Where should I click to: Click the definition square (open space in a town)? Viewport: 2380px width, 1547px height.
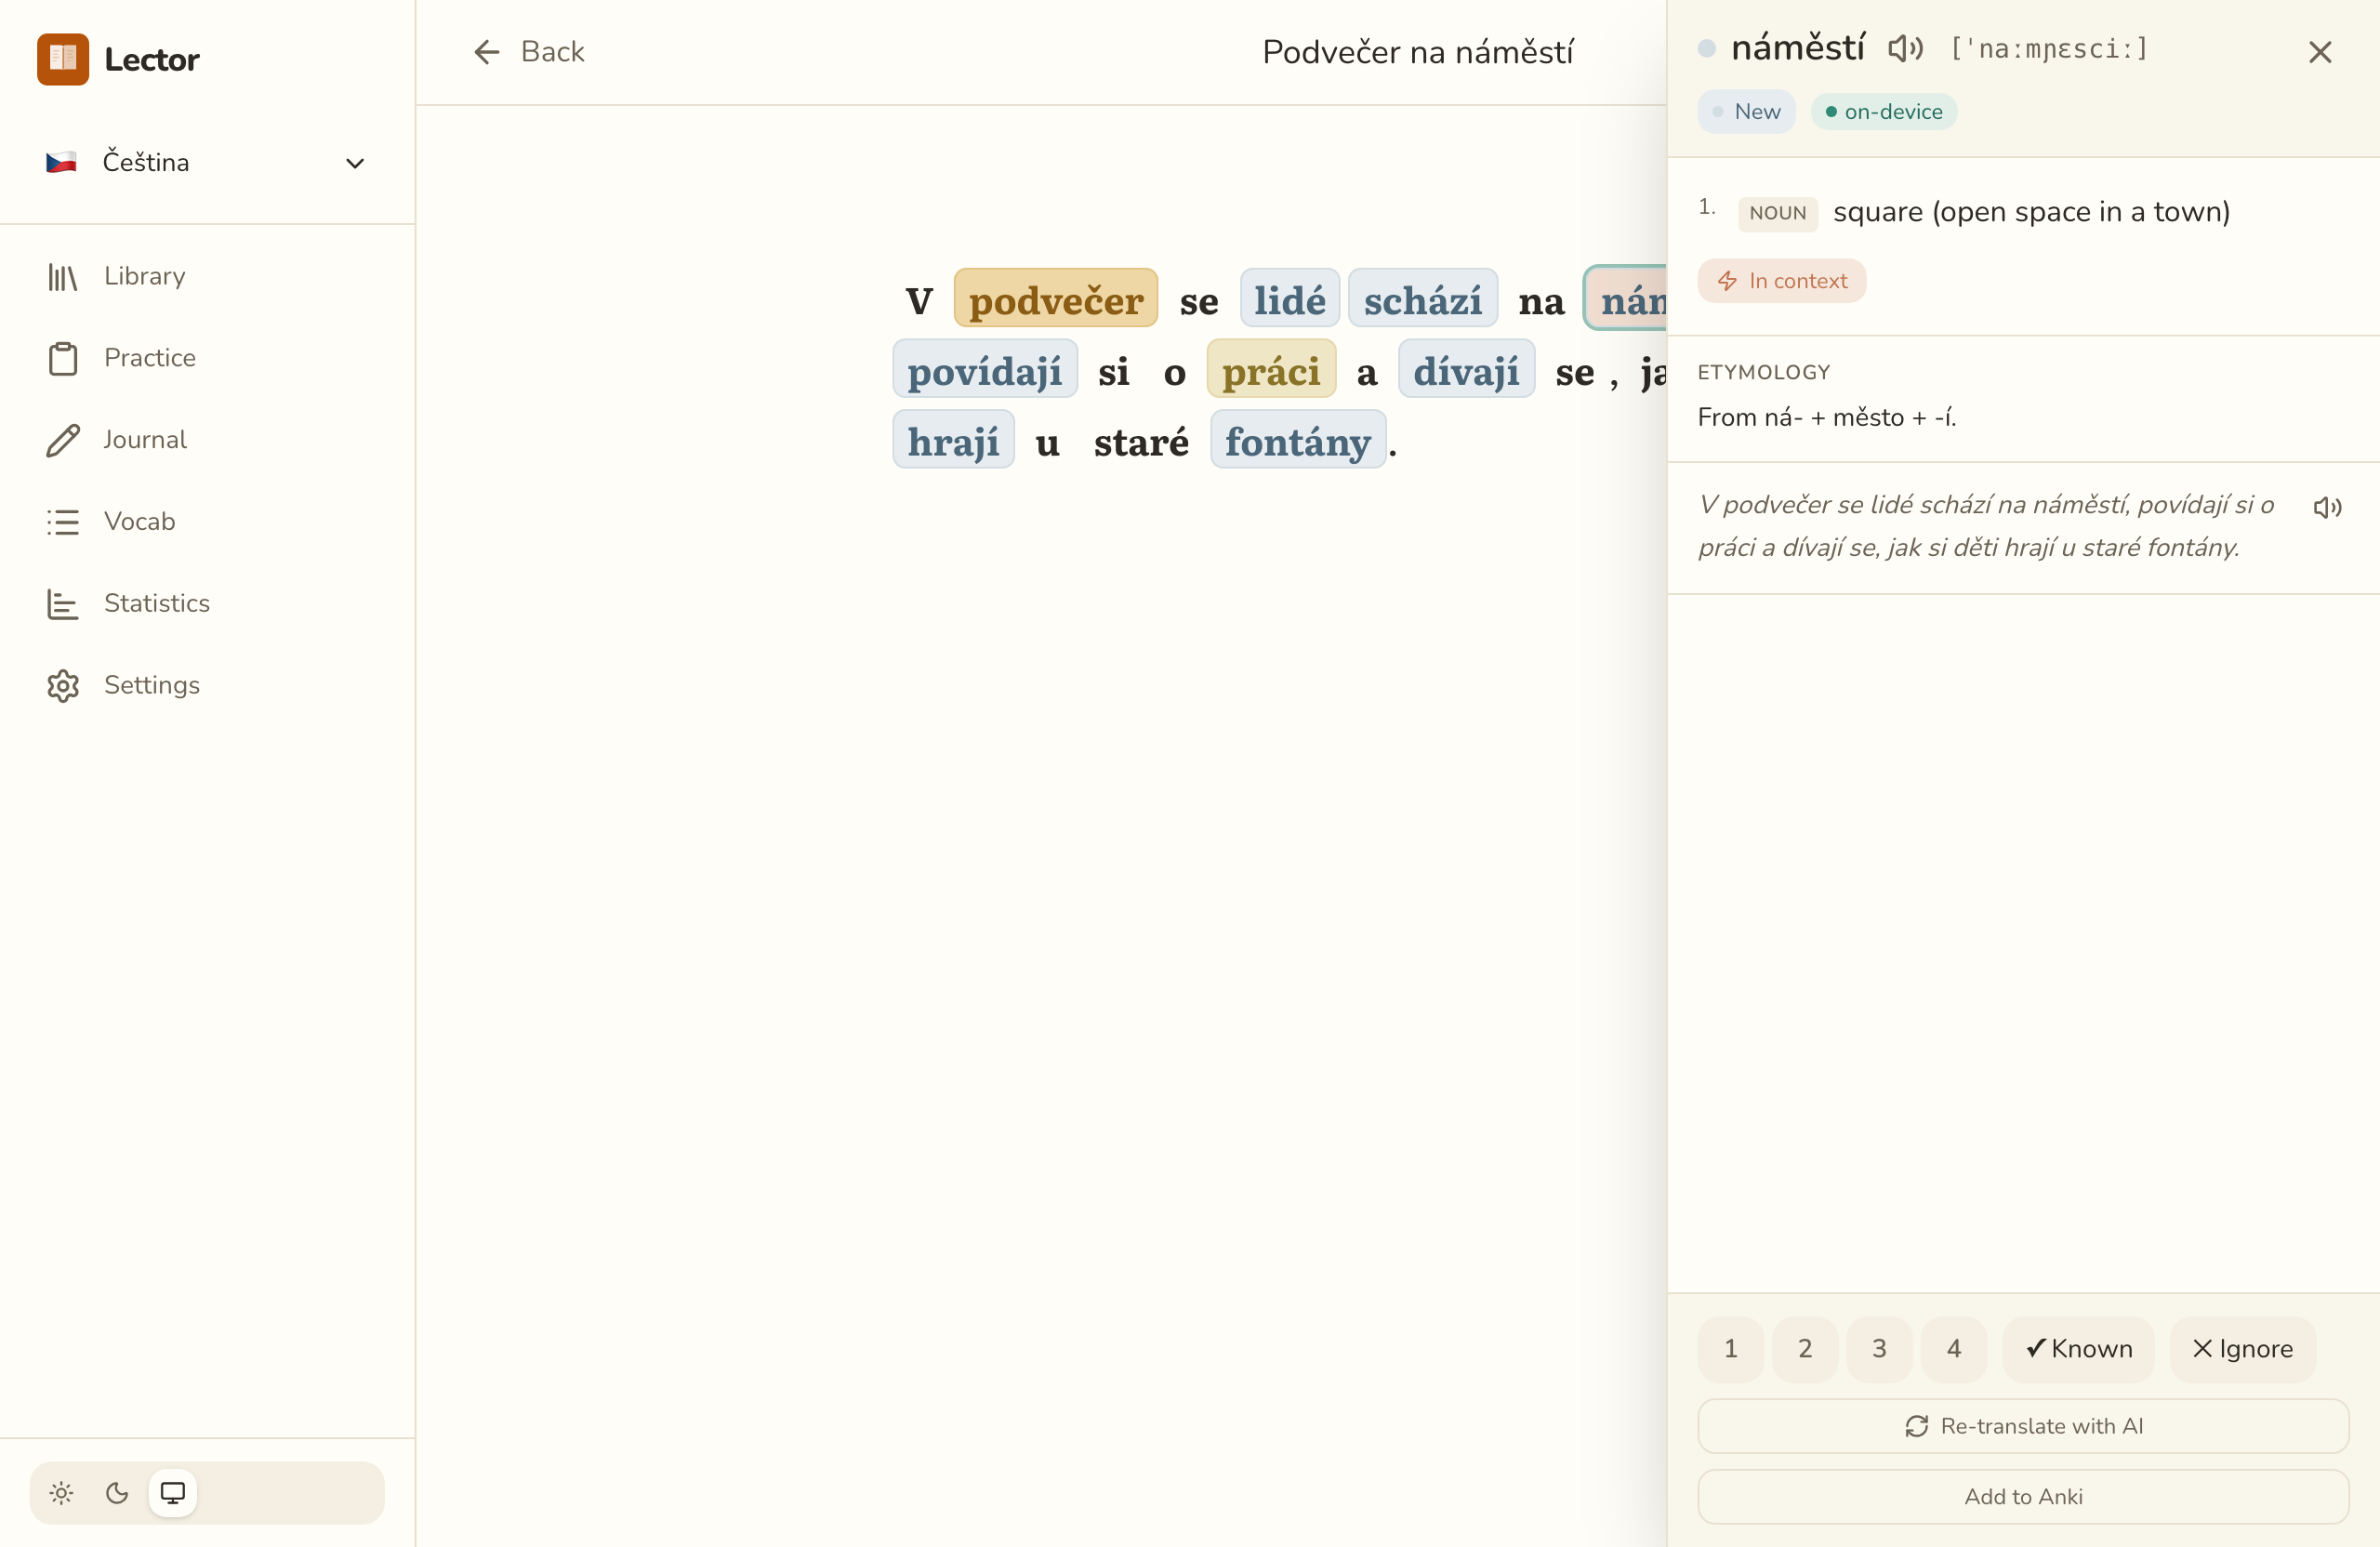click(x=2031, y=212)
